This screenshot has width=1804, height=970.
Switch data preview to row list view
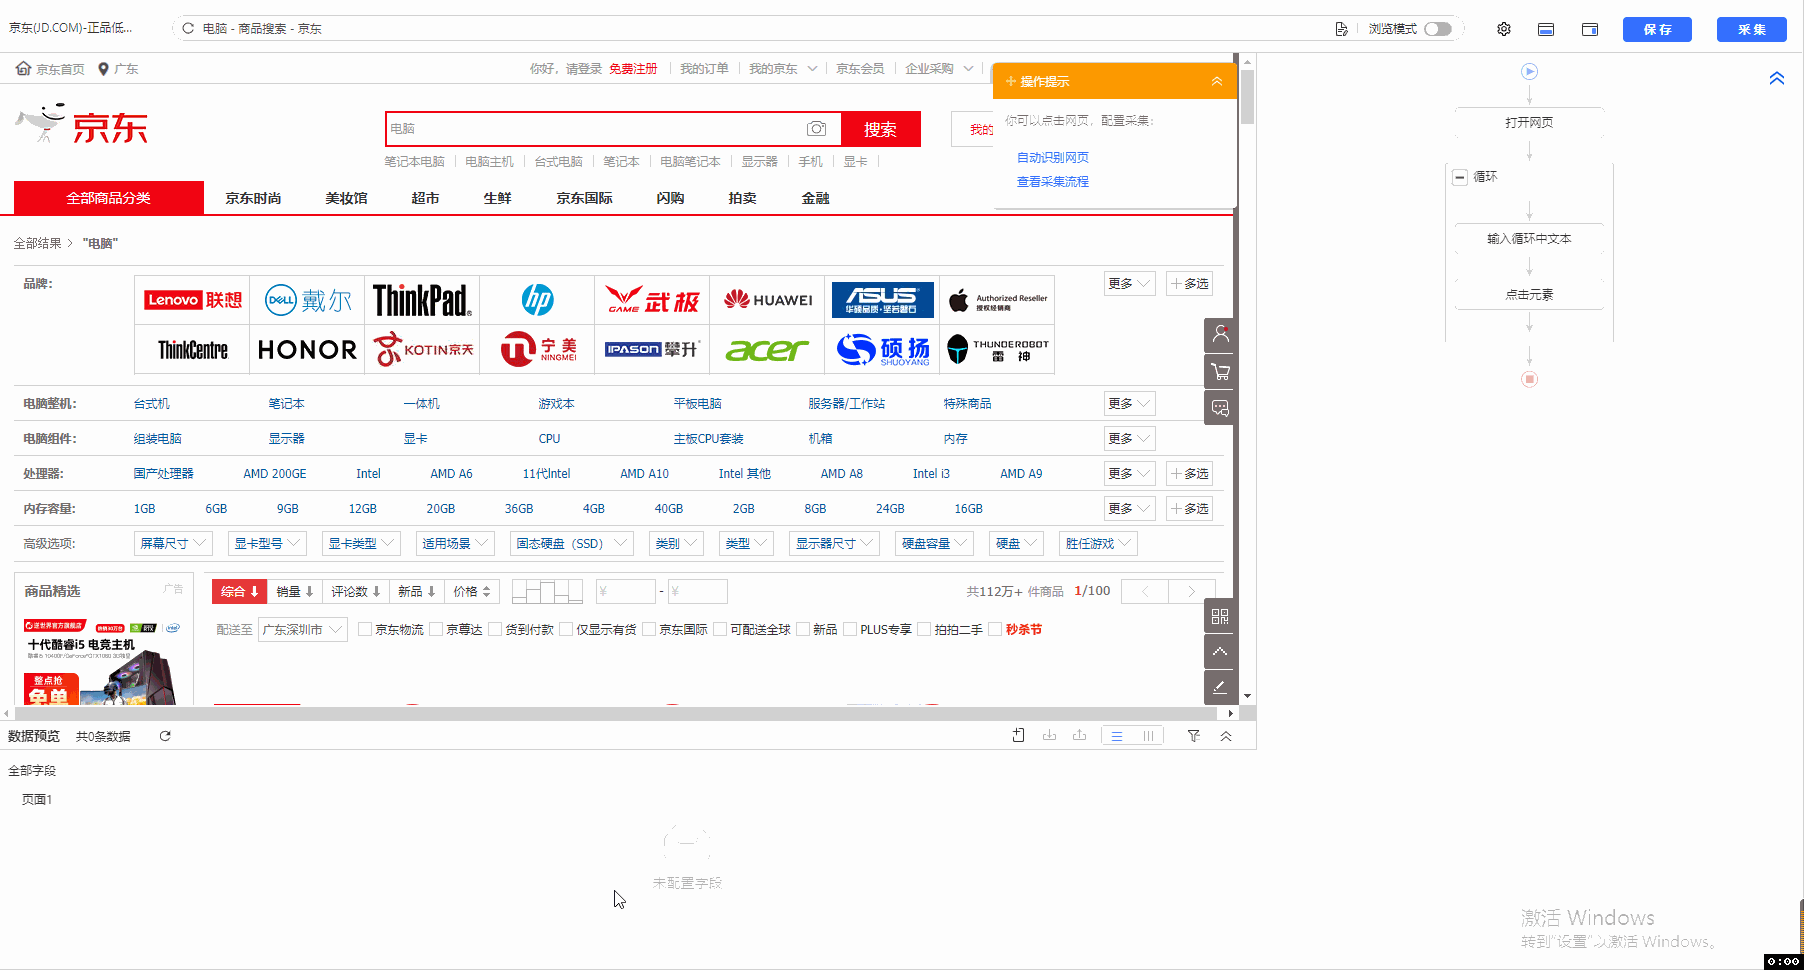click(x=1117, y=736)
